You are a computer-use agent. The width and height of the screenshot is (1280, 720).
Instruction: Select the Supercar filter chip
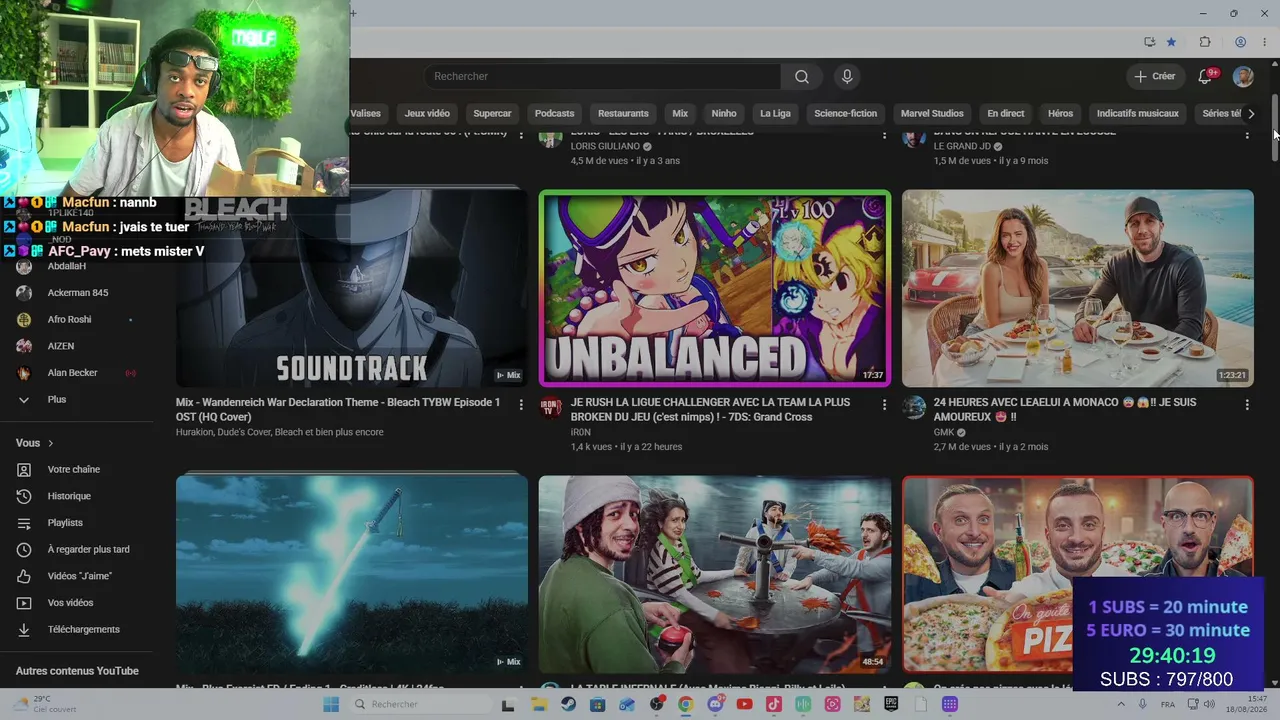pyautogui.click(x=492, y=114)
